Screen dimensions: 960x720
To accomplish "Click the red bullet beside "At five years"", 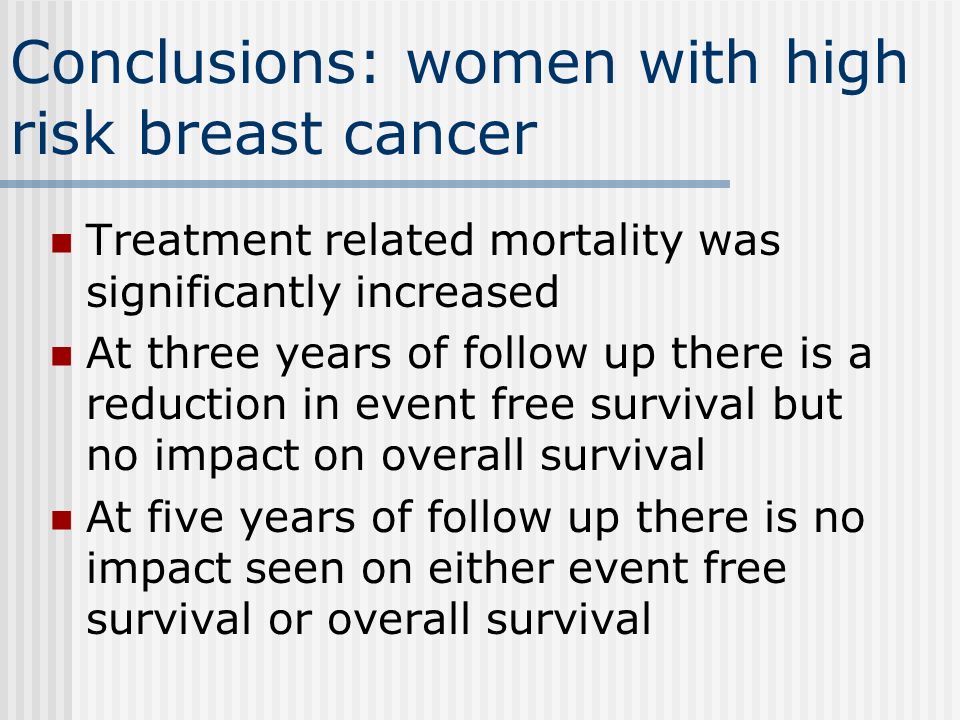I will tap(62, 520).
